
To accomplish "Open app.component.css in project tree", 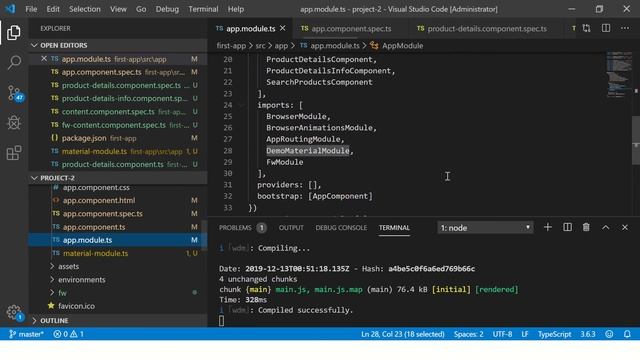I will pos(118,188).
